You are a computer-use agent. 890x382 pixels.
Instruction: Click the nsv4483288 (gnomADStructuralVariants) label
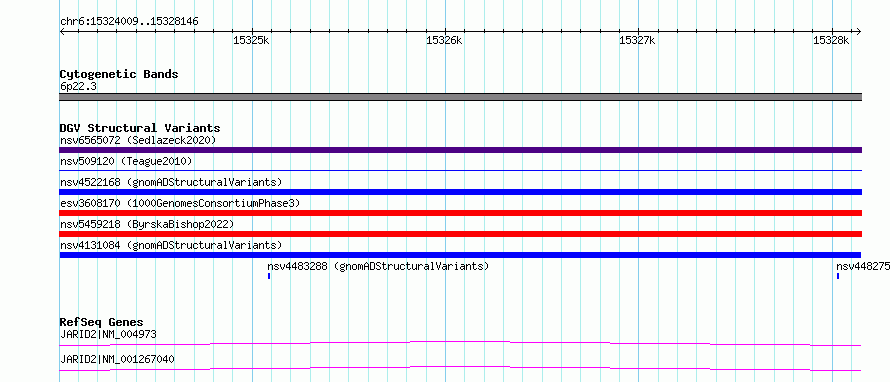click(x=378, y=266)
